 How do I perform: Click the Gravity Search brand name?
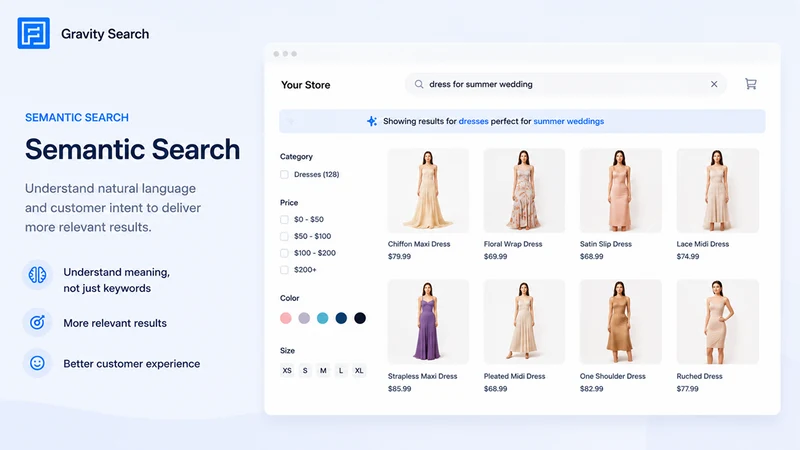105,34
